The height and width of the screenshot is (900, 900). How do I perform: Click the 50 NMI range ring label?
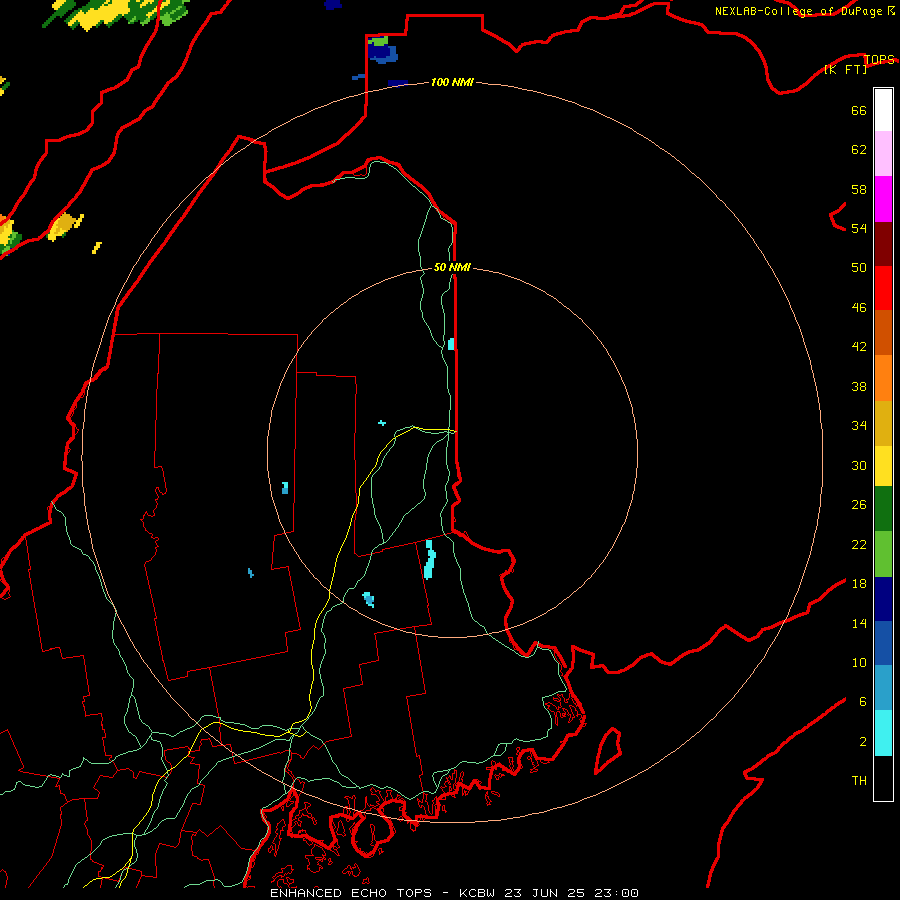pyautogui.click(x=452, y=267)
